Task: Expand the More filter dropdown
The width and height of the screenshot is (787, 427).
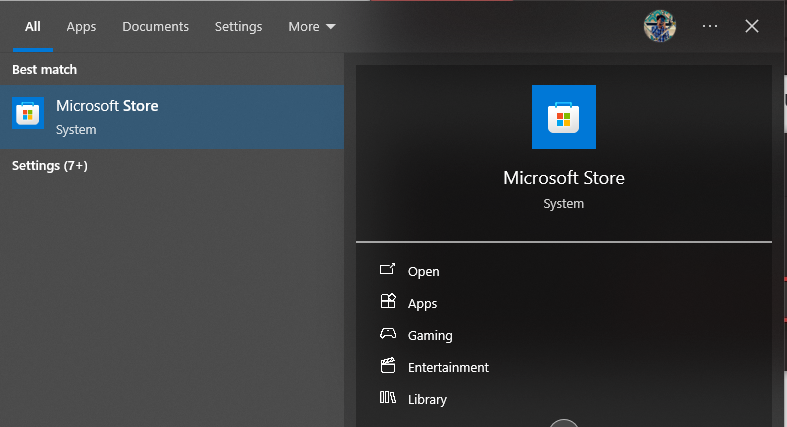Action: pos(312,27)
